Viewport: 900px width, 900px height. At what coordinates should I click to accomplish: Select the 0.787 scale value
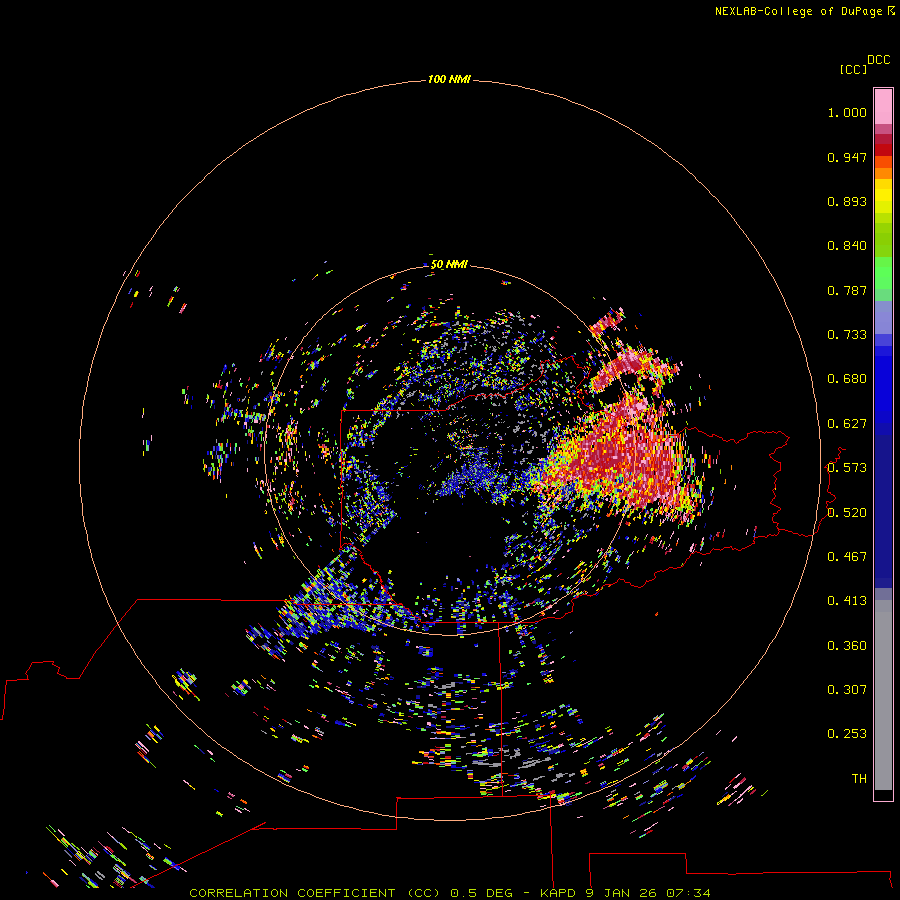click(x=847, y=290)
